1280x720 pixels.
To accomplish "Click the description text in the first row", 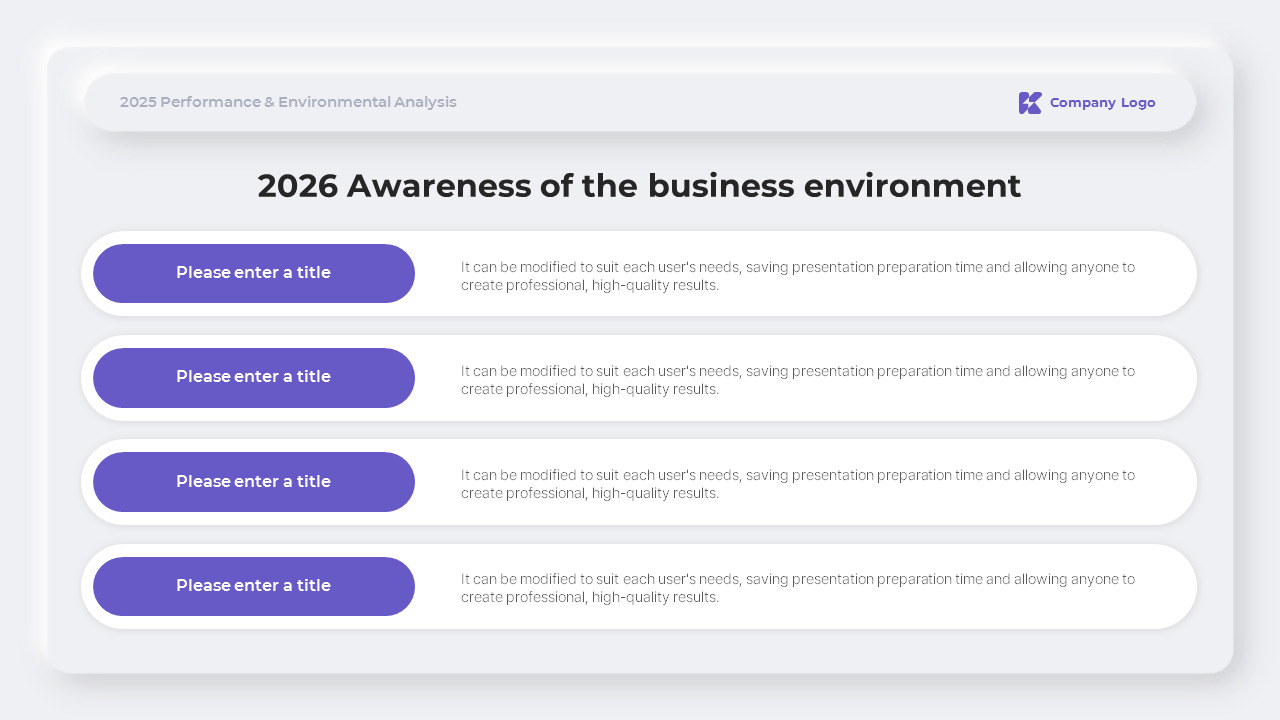I will pos(797,276).
